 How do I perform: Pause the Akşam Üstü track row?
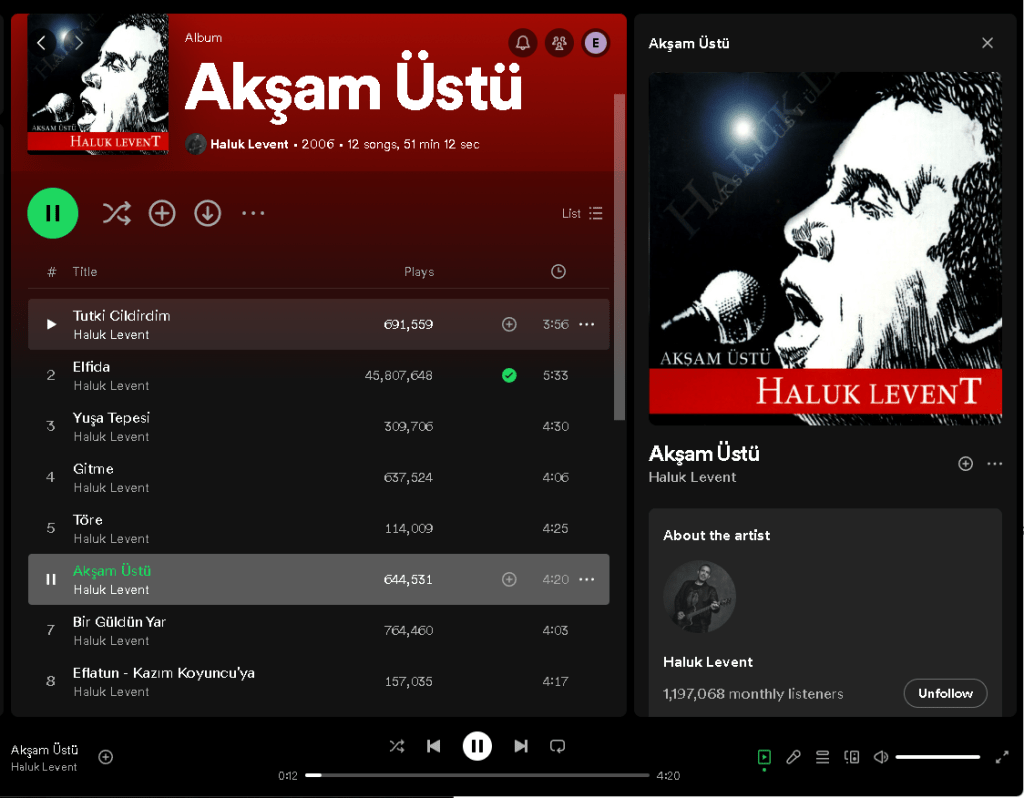(51, 579)
